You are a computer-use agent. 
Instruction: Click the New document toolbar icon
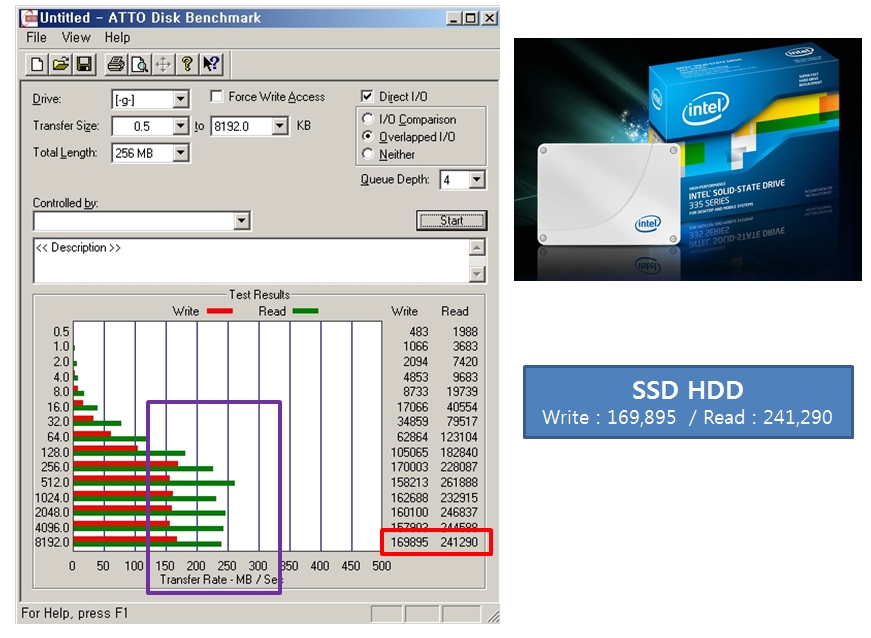pyautogui.click(x=37, y=64)
